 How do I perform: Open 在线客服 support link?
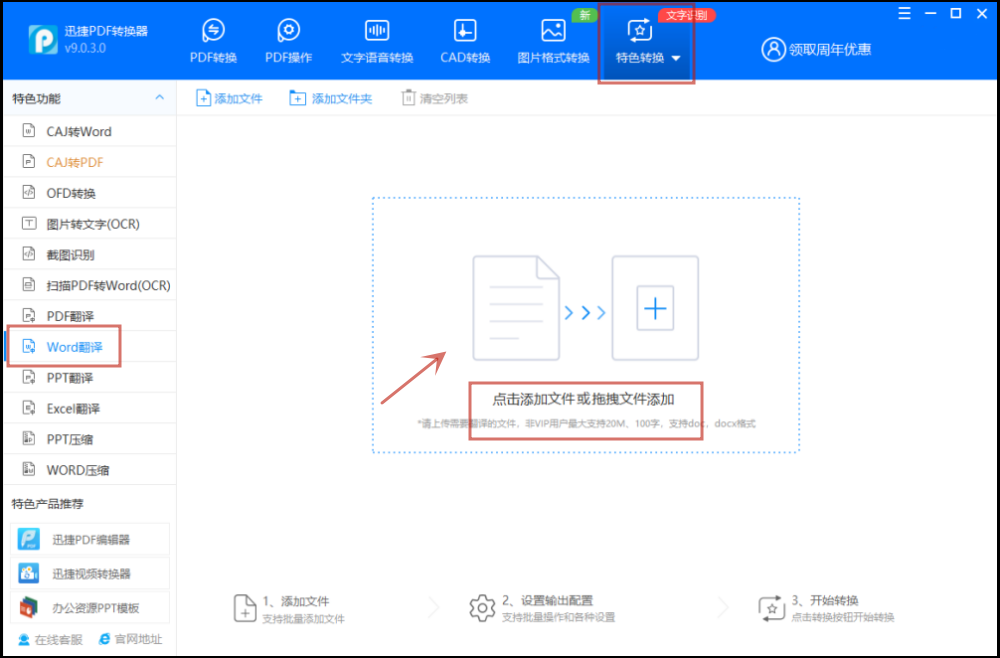click(50, 640)
